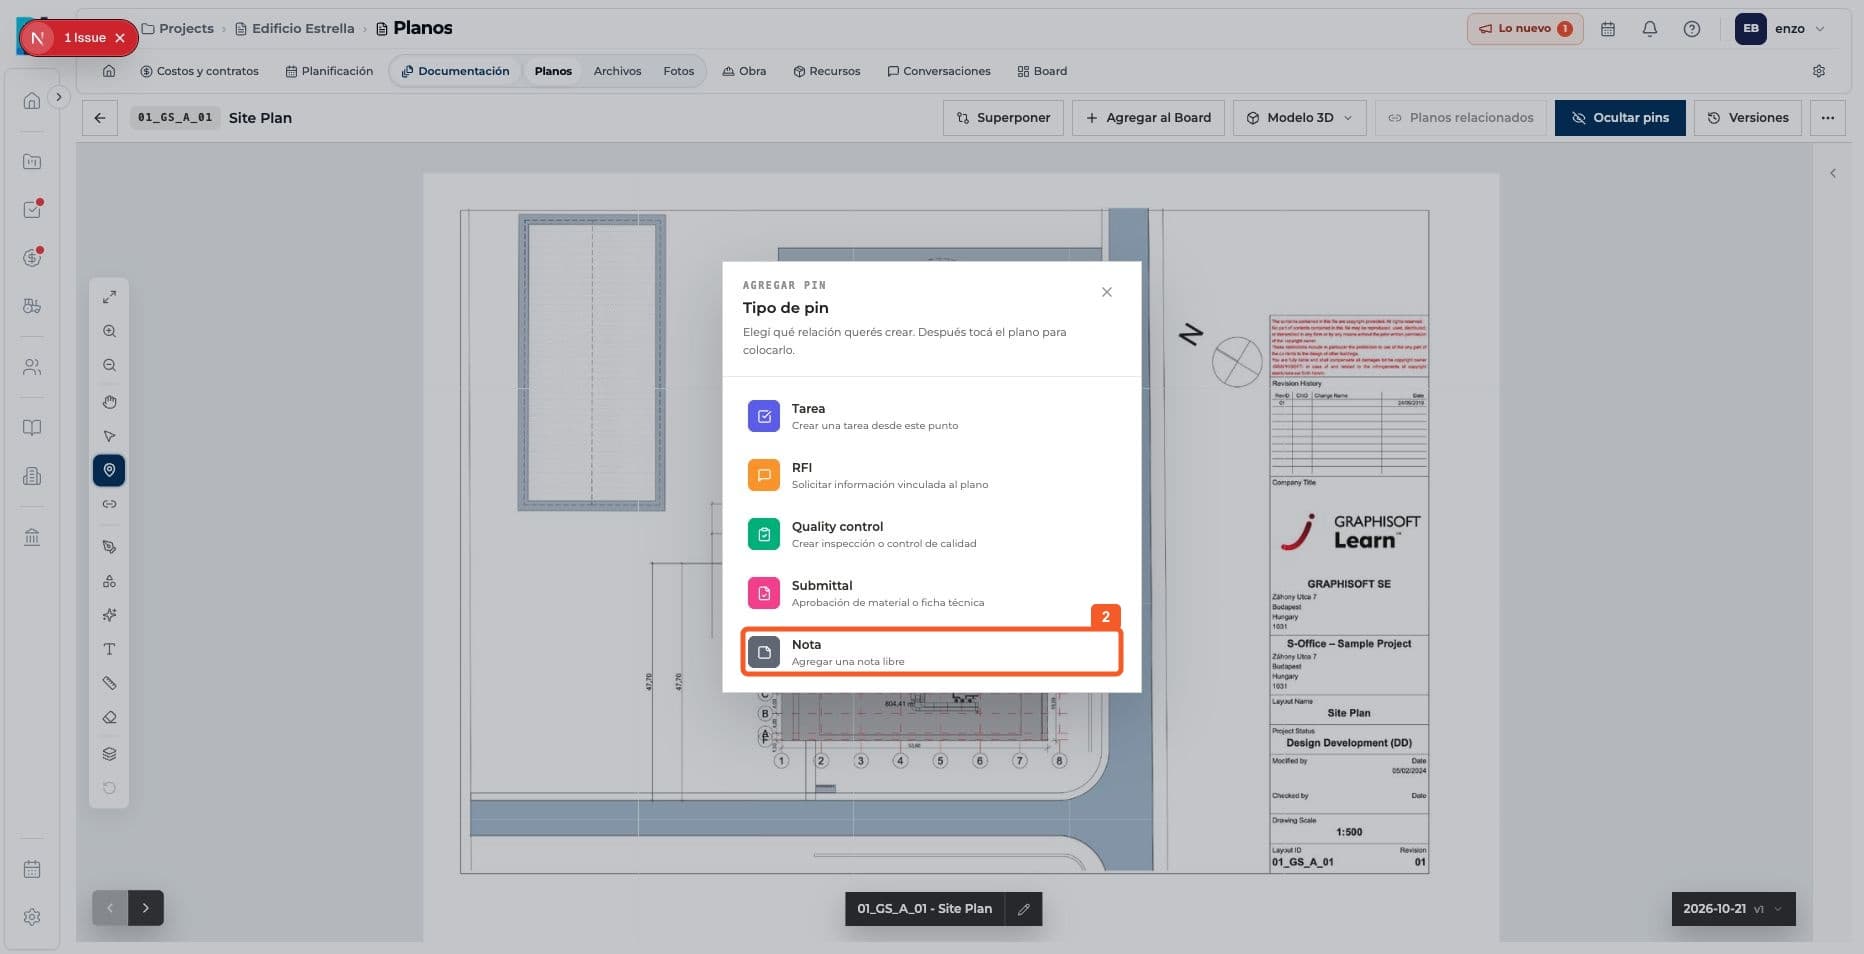Expand the right side panel chevron
Image resolution: width=1864 pixels, height=954 pixels.
pyautogui.click(x=1833, y=173)
